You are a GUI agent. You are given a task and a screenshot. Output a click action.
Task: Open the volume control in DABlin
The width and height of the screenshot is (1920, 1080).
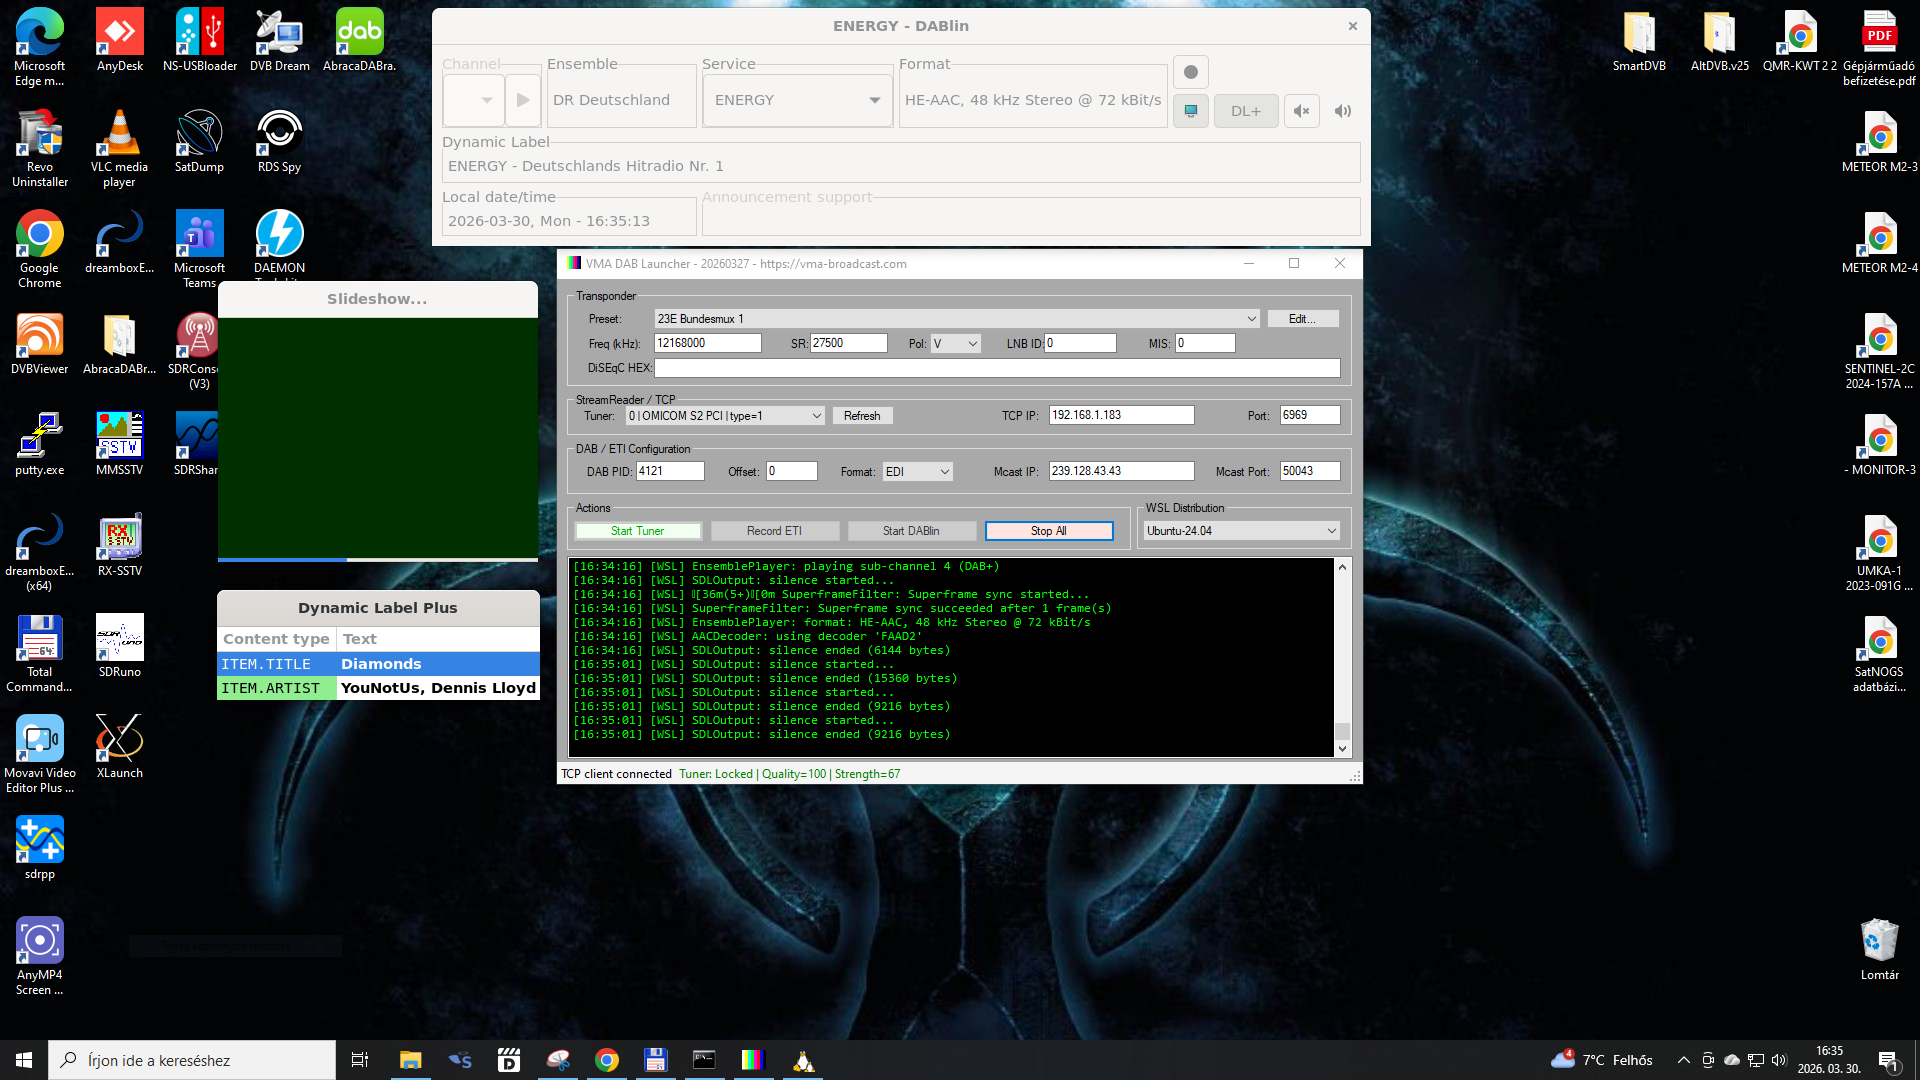pos(1343,111)
